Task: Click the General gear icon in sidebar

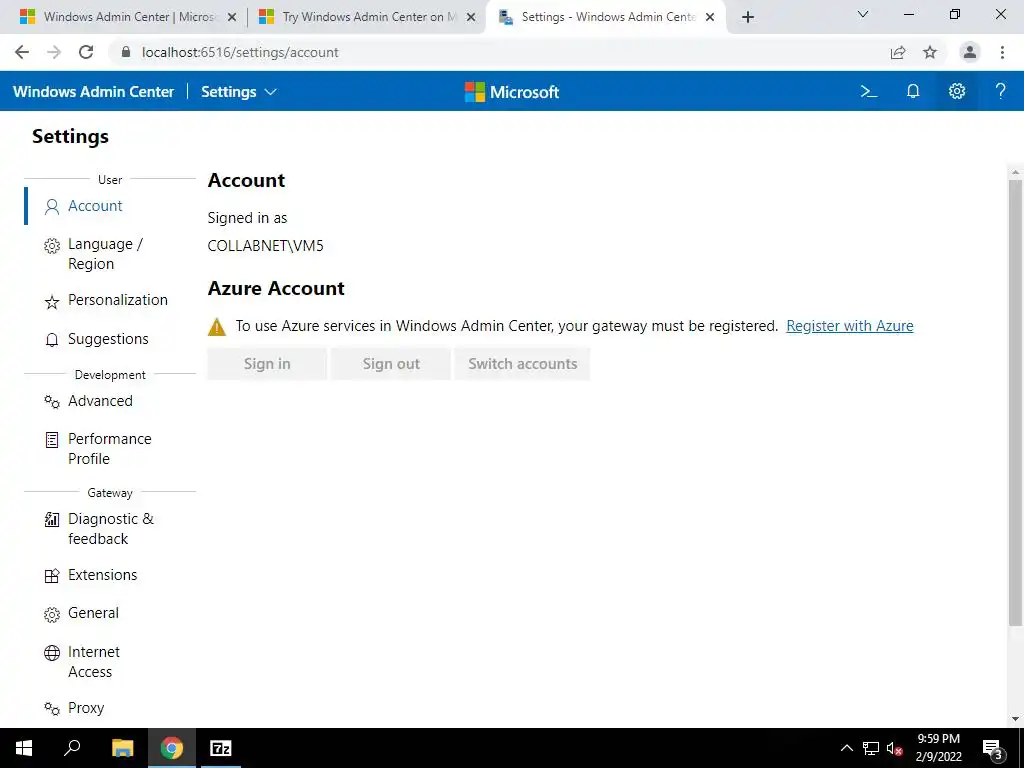Action: pyautogui.click(x=52, y=615)
